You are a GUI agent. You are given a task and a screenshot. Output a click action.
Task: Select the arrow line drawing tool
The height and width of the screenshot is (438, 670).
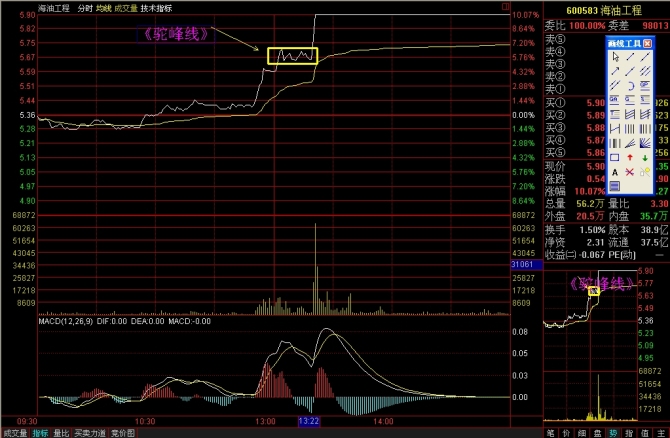(614, 71)
